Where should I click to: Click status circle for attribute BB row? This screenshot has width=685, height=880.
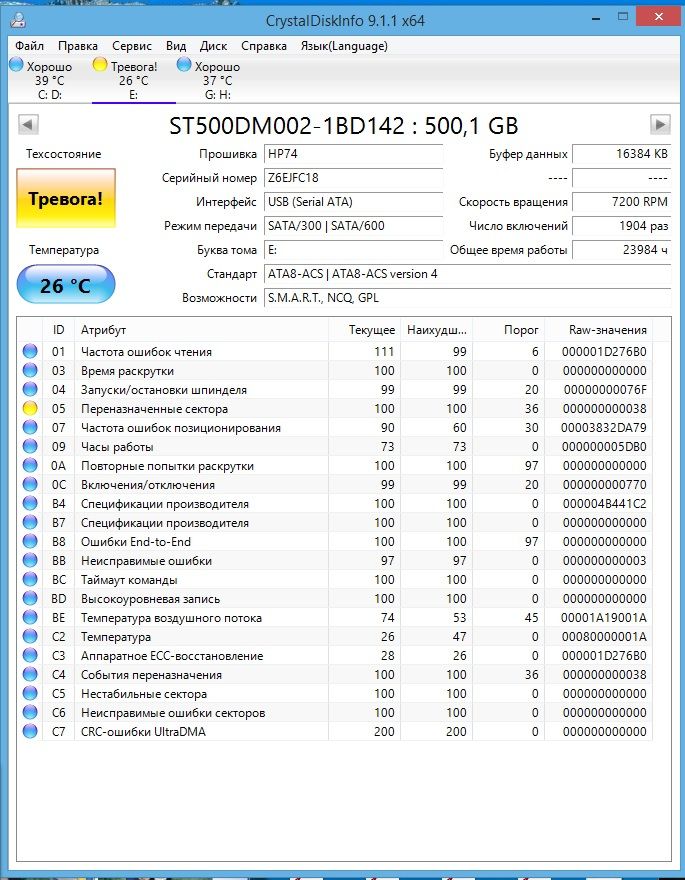click(x=30, y=561)
